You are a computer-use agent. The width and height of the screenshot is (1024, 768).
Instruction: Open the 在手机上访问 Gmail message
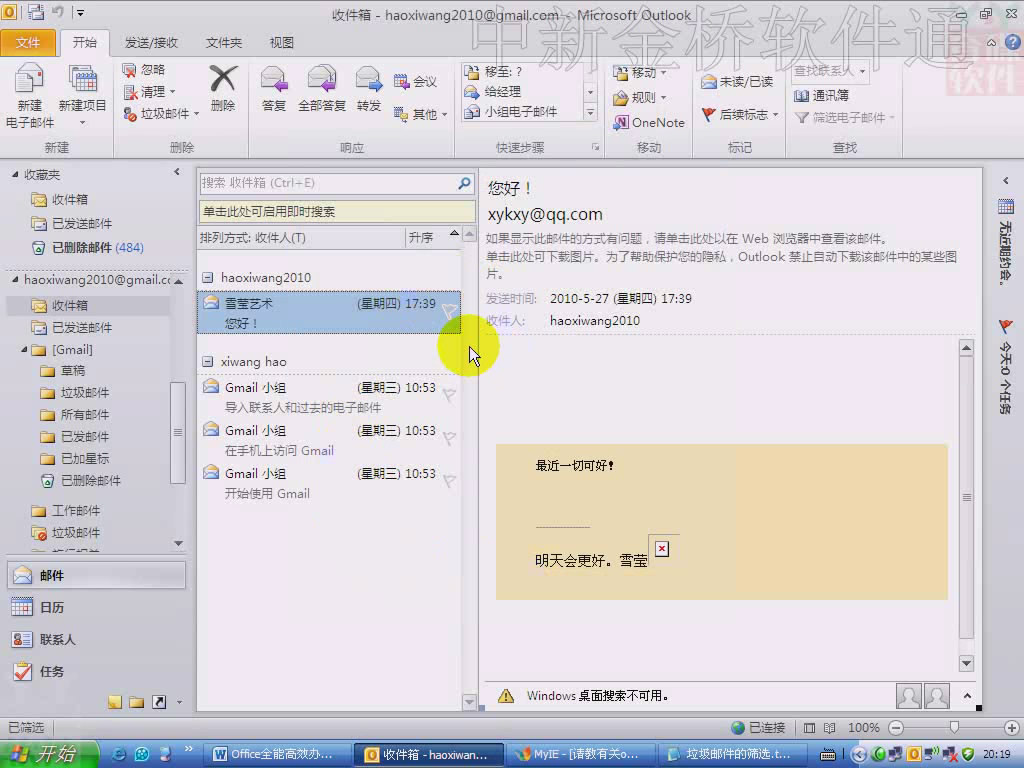pos(329,440)
